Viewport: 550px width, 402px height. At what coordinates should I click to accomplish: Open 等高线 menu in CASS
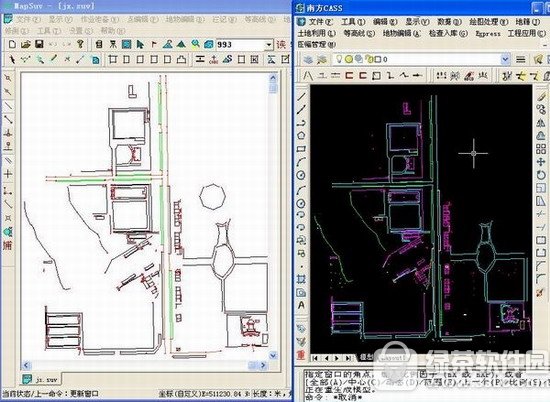(359, 33)
